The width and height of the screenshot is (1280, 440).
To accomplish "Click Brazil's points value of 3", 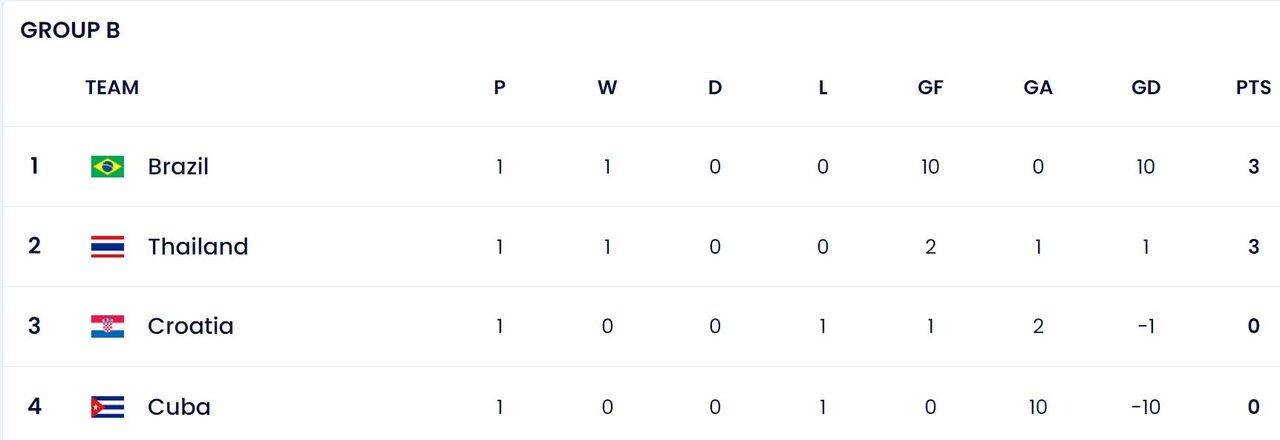I will [x=1254, y=167].
